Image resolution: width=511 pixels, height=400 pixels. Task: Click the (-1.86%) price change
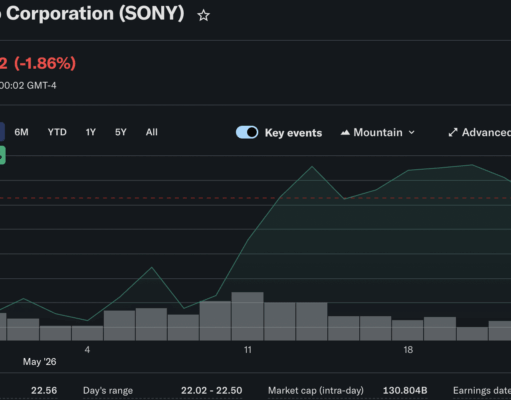click(x=45, y=63)
